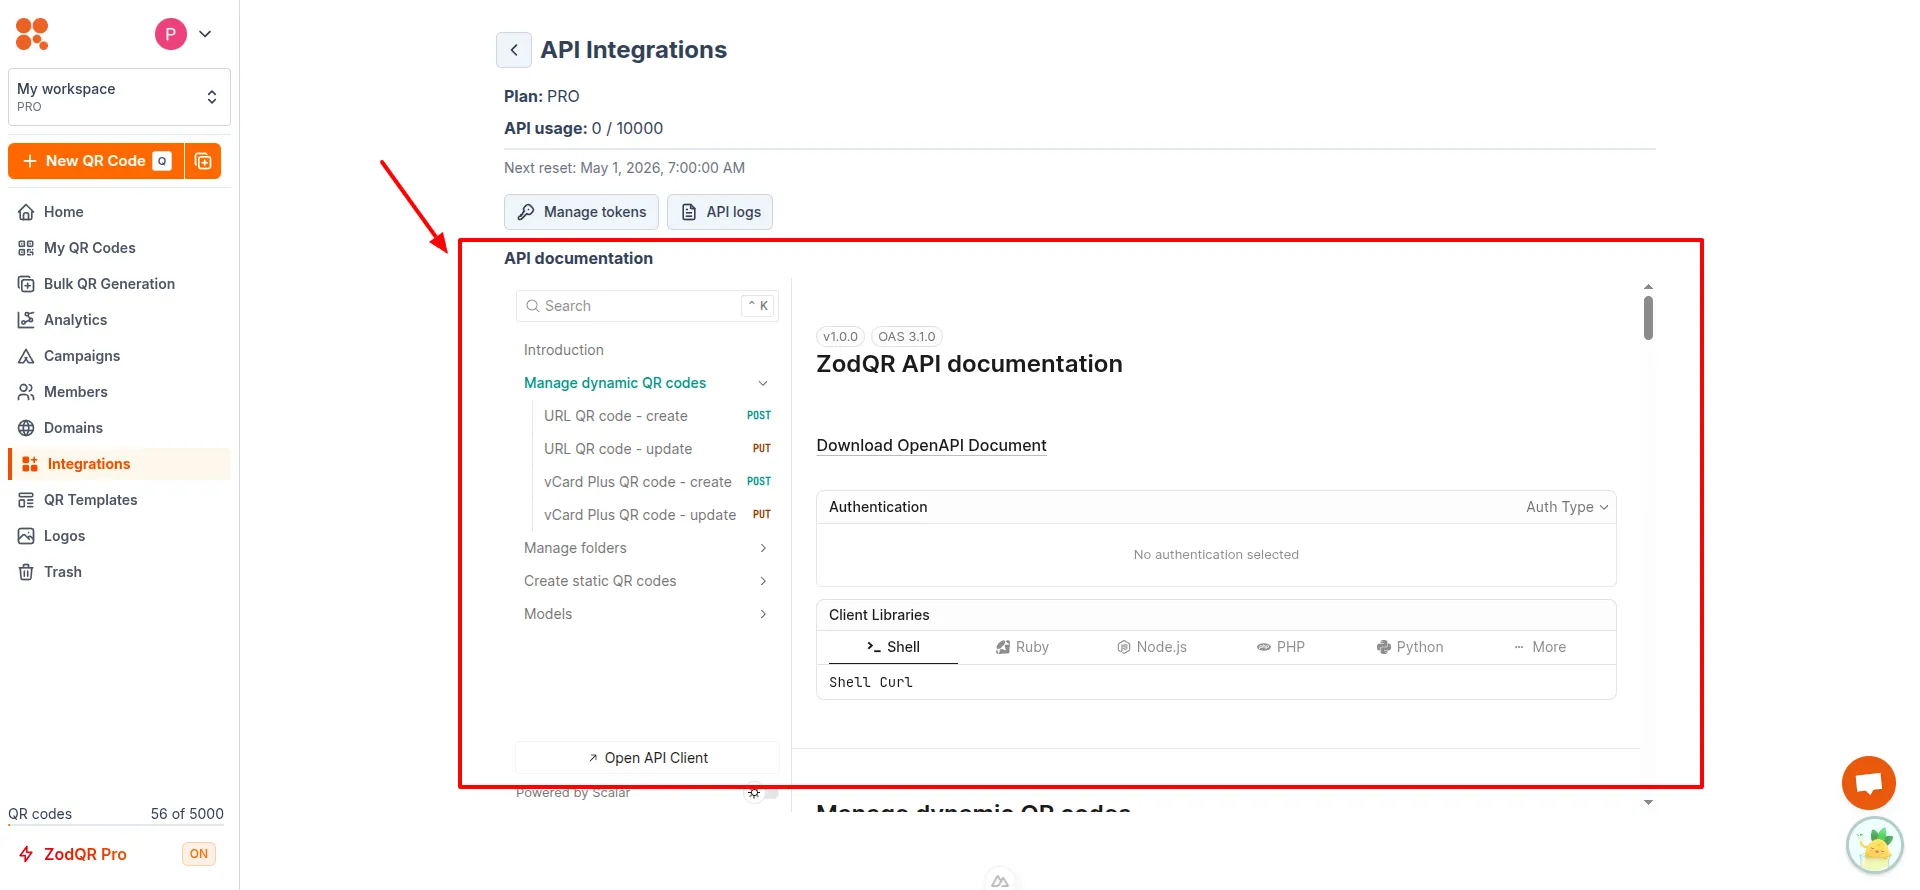
Task: Click the Domains globe icon
Action: coord(26,428)
